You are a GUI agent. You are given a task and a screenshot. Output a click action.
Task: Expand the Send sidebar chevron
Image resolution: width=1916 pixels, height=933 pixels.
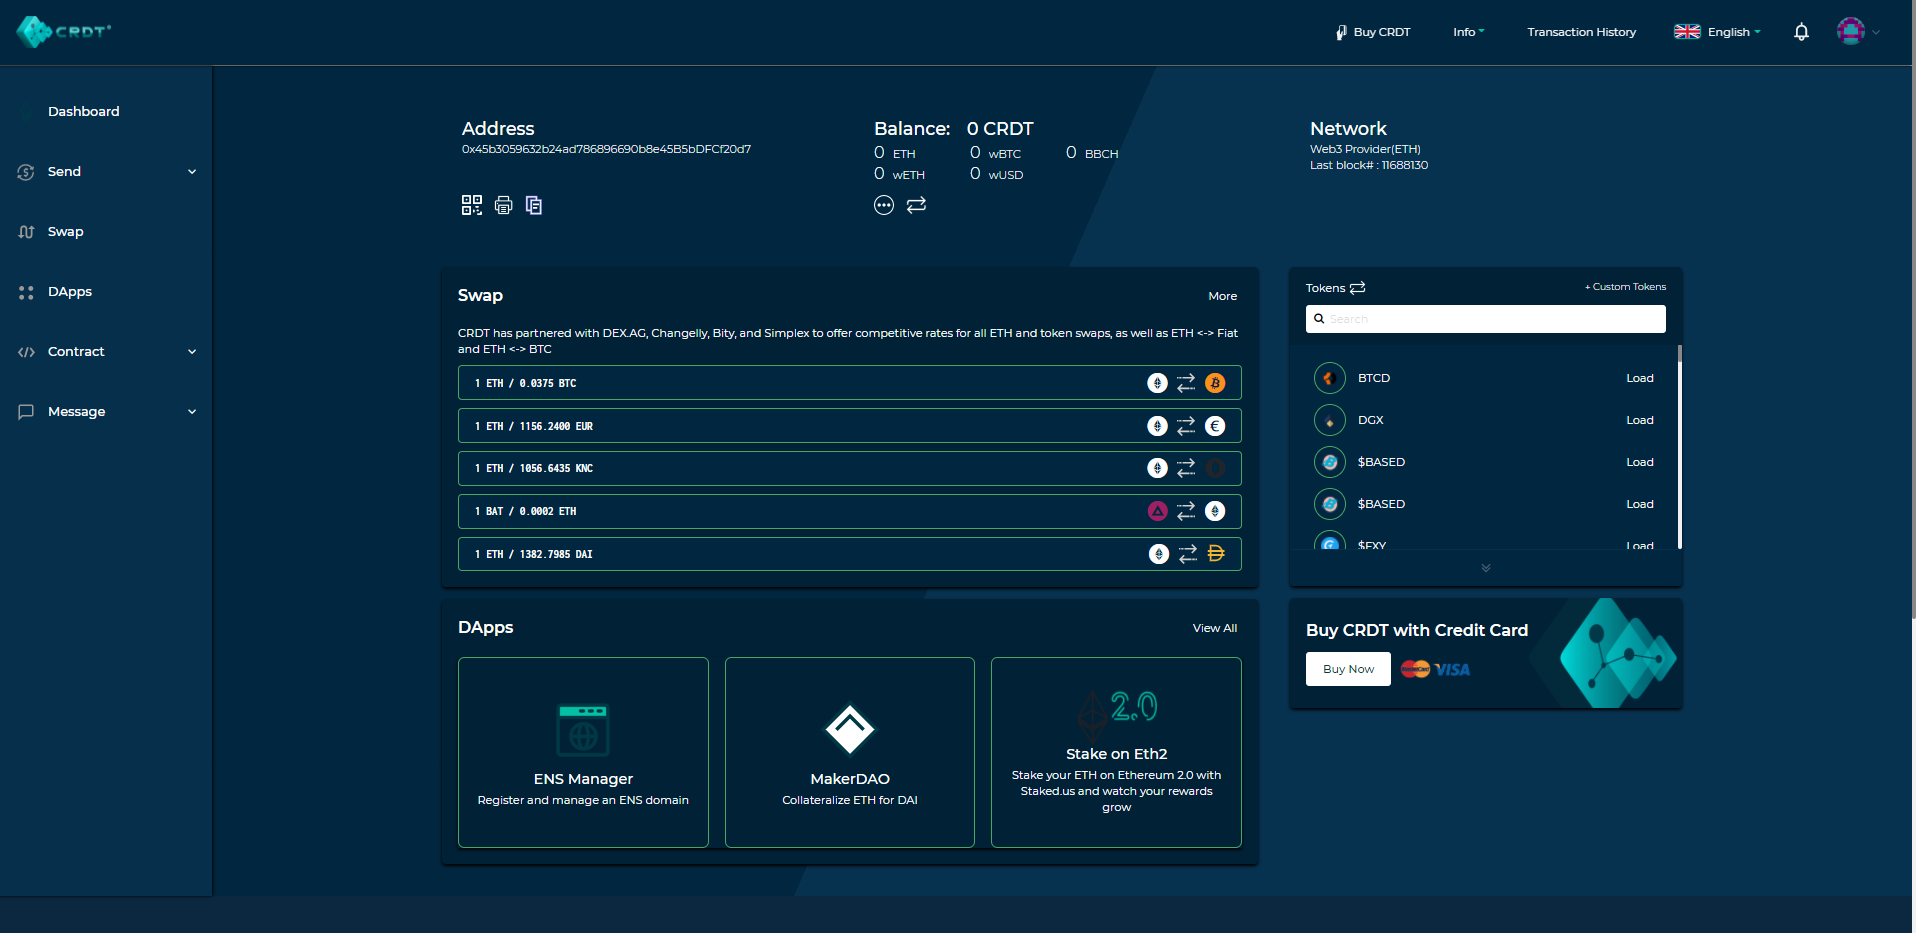[x=192, y=172]
